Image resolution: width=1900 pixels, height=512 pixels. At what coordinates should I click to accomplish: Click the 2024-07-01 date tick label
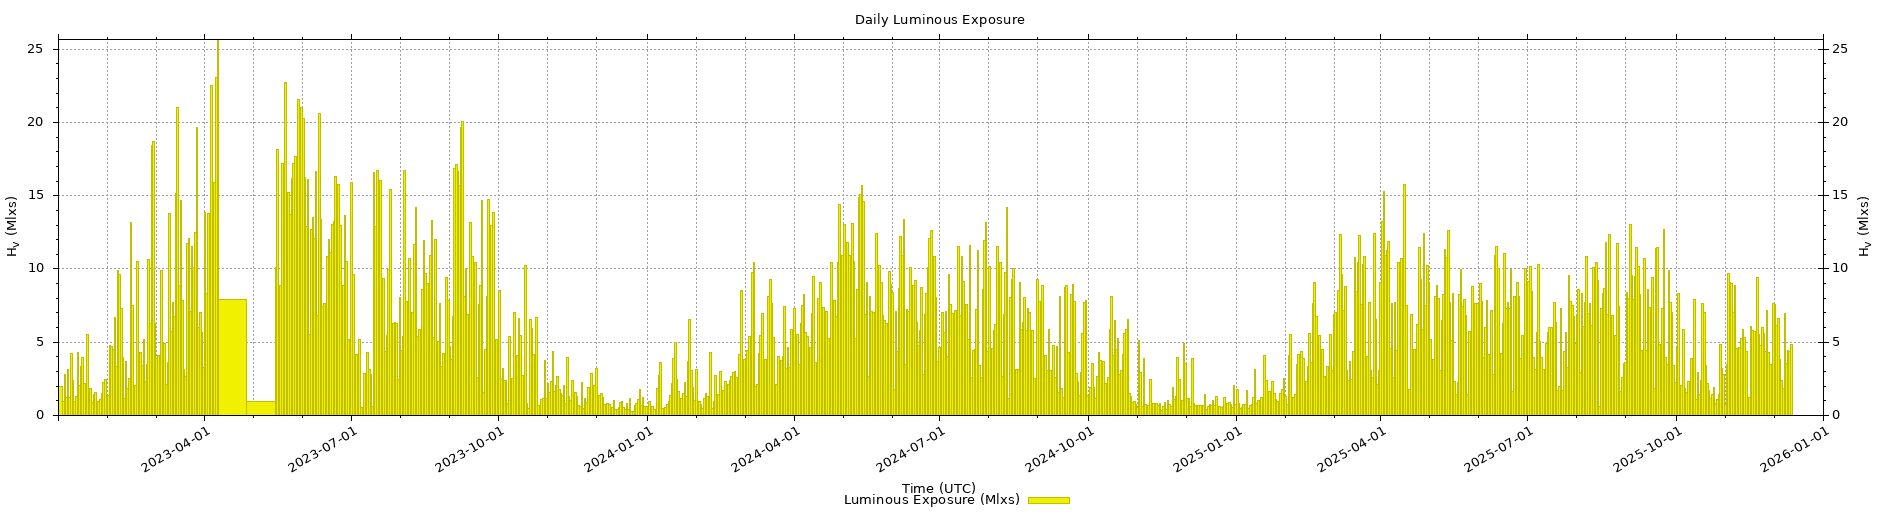click(x=912, y=450)
